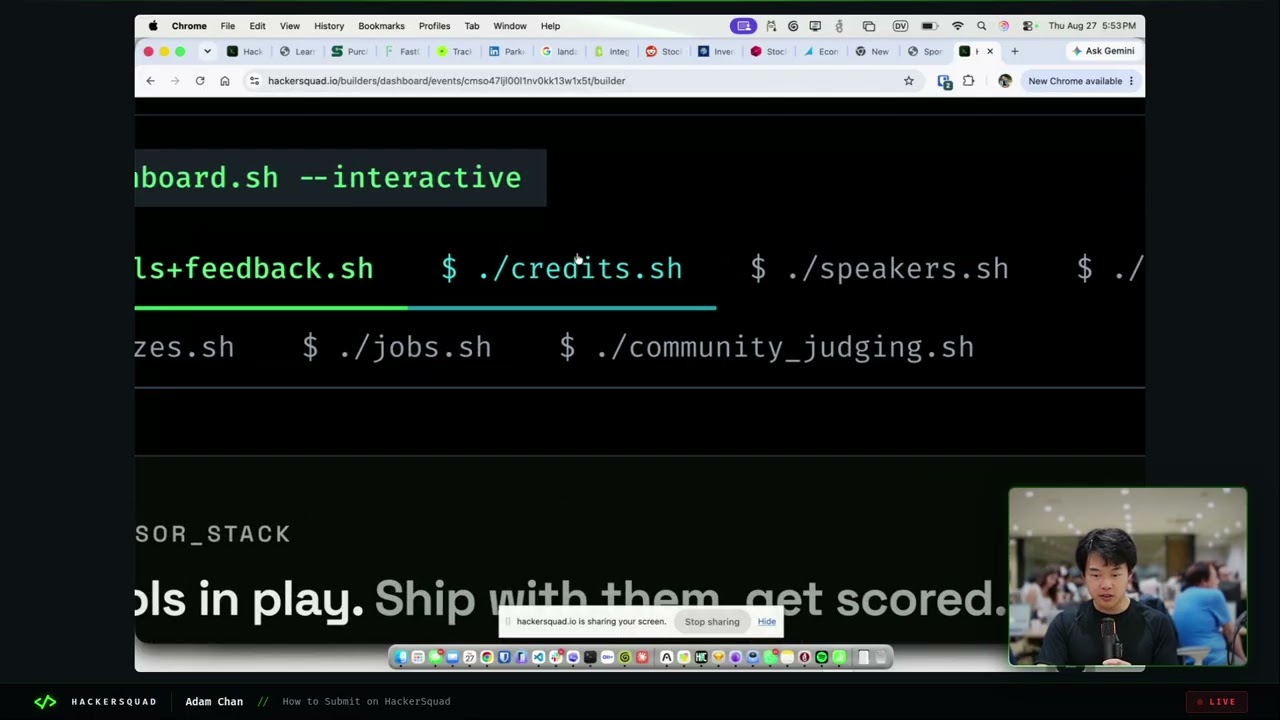1280x720 pixels.
Task: Open the home page via house icon
Action: tap(224, 81)
